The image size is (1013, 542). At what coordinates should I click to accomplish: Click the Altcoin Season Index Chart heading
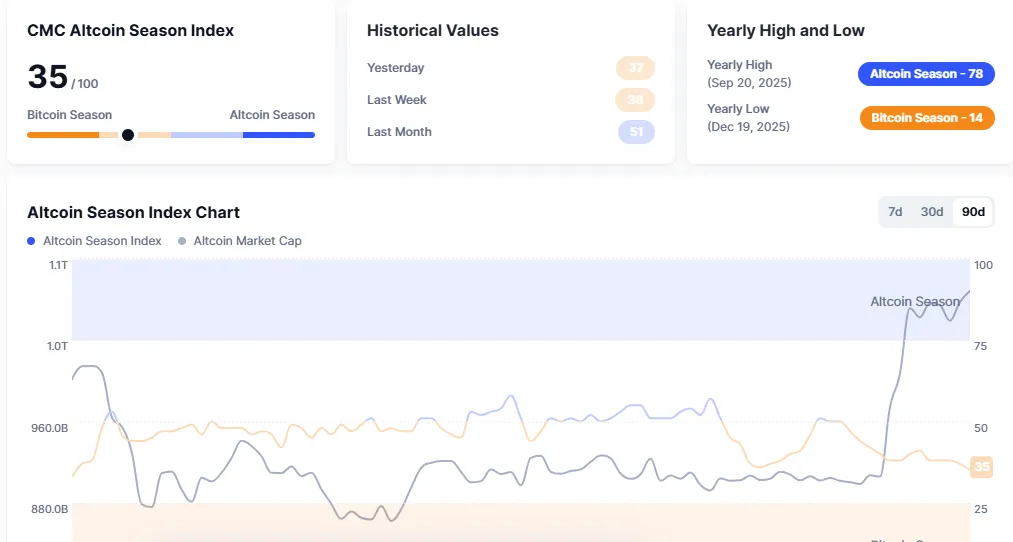point(133,213)
